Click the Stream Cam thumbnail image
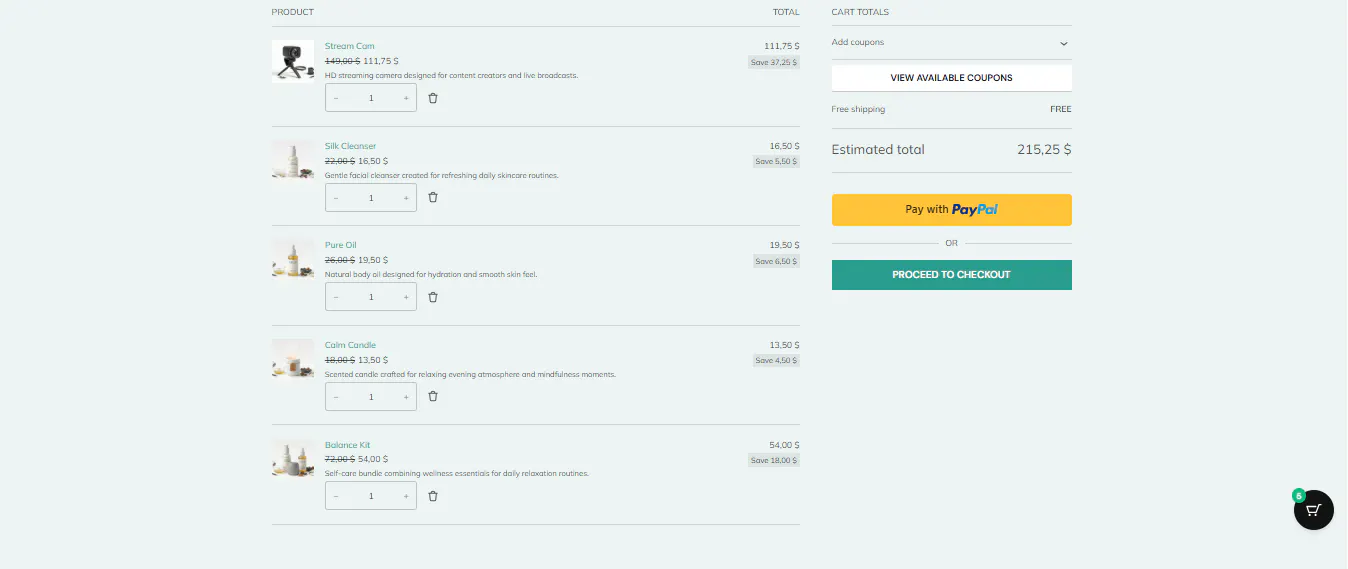The image size is (1348, 569). point(293,61)
